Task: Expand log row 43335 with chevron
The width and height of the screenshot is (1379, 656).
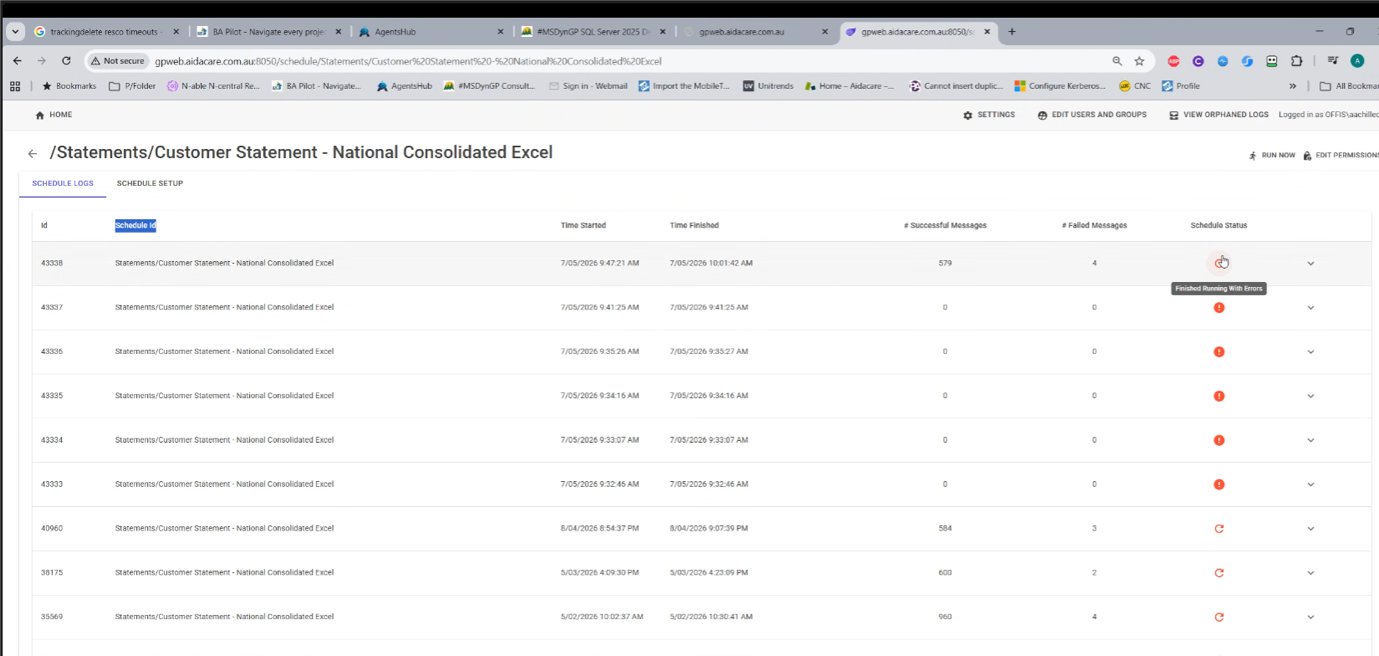Action: (x=1311, y=396)
